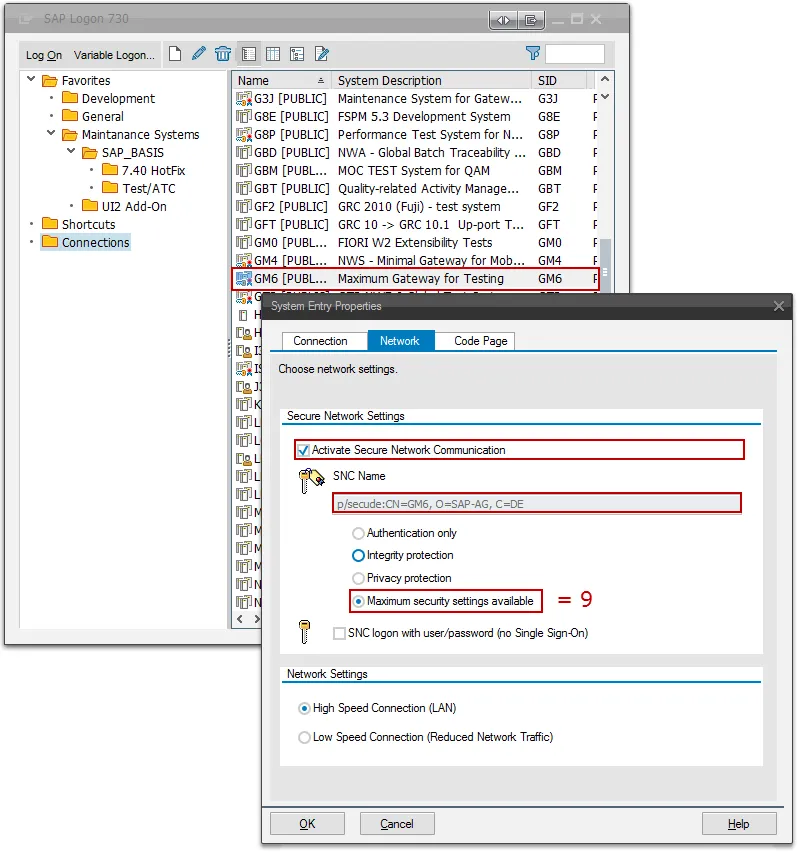Open the filter icon near the search box
802x855 pixels.
[x=532, y=53]
